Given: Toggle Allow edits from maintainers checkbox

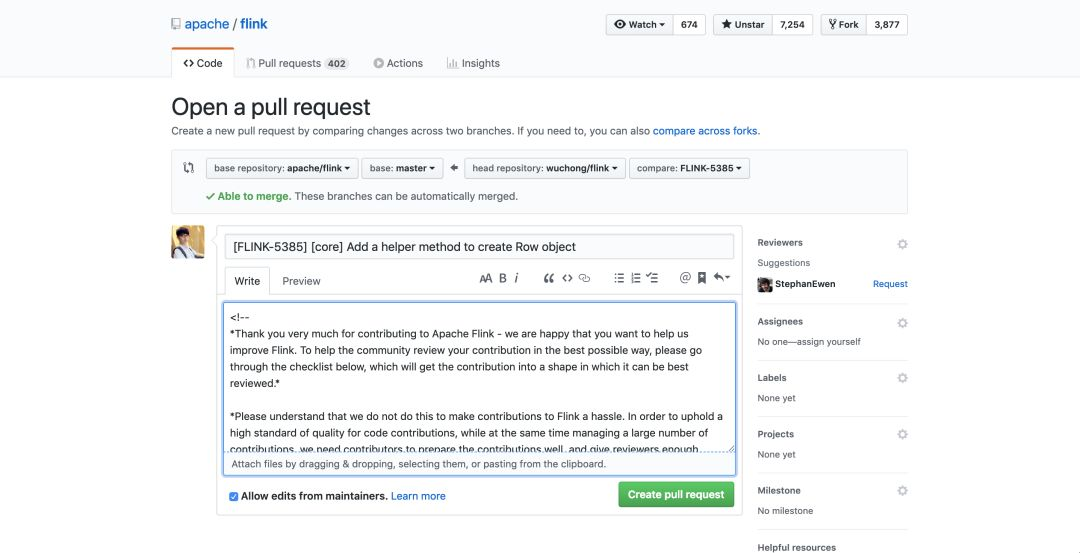Looking at the screenshot, I should [x=234, y=496].
